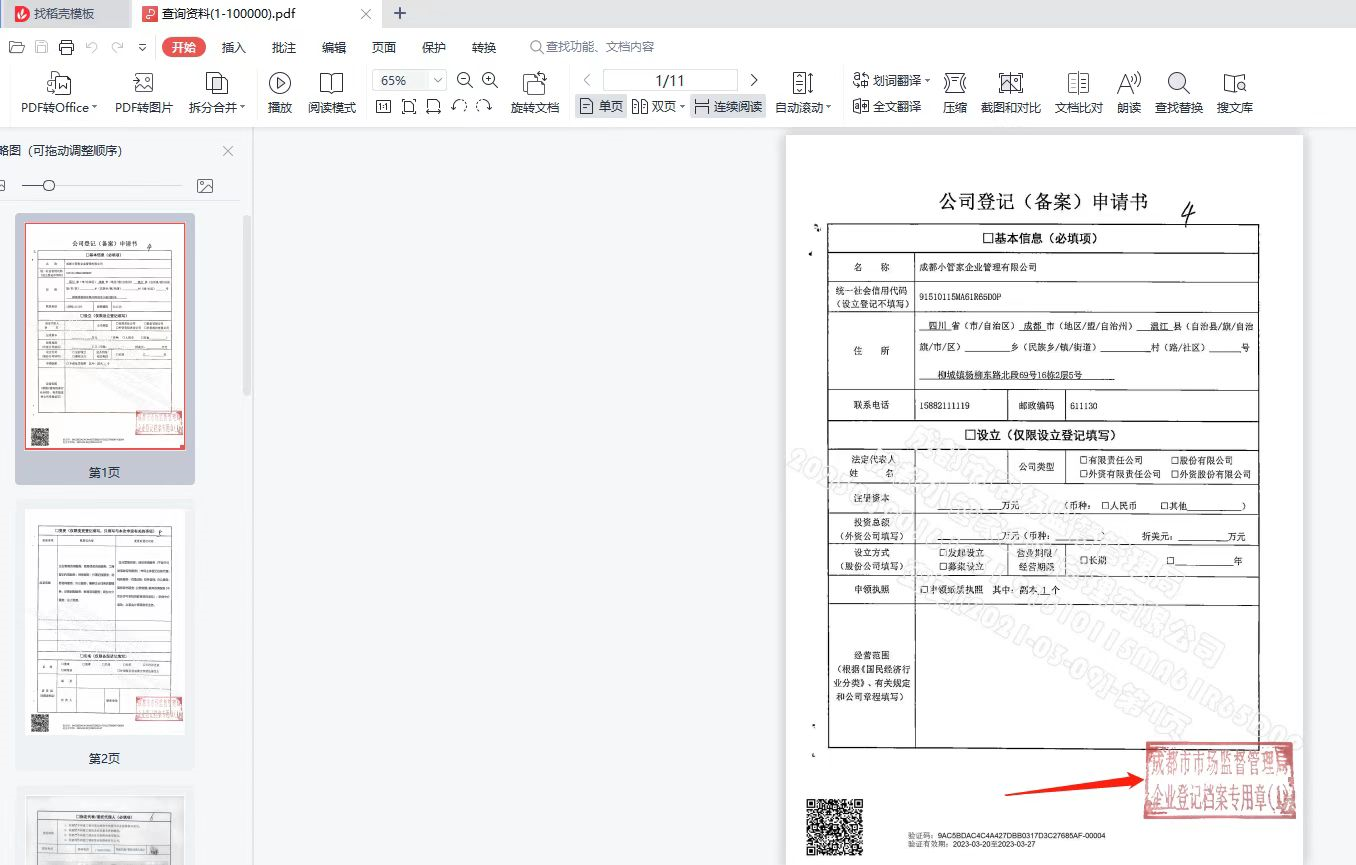Open 查找替换 find and replace
The height and width of the screenshot is (865, 1356).
[1179, 84]
